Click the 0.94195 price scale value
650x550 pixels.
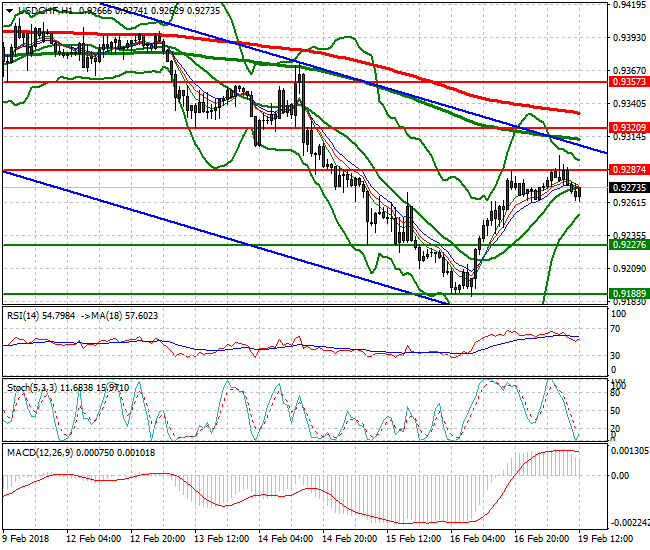pos(629,5)
